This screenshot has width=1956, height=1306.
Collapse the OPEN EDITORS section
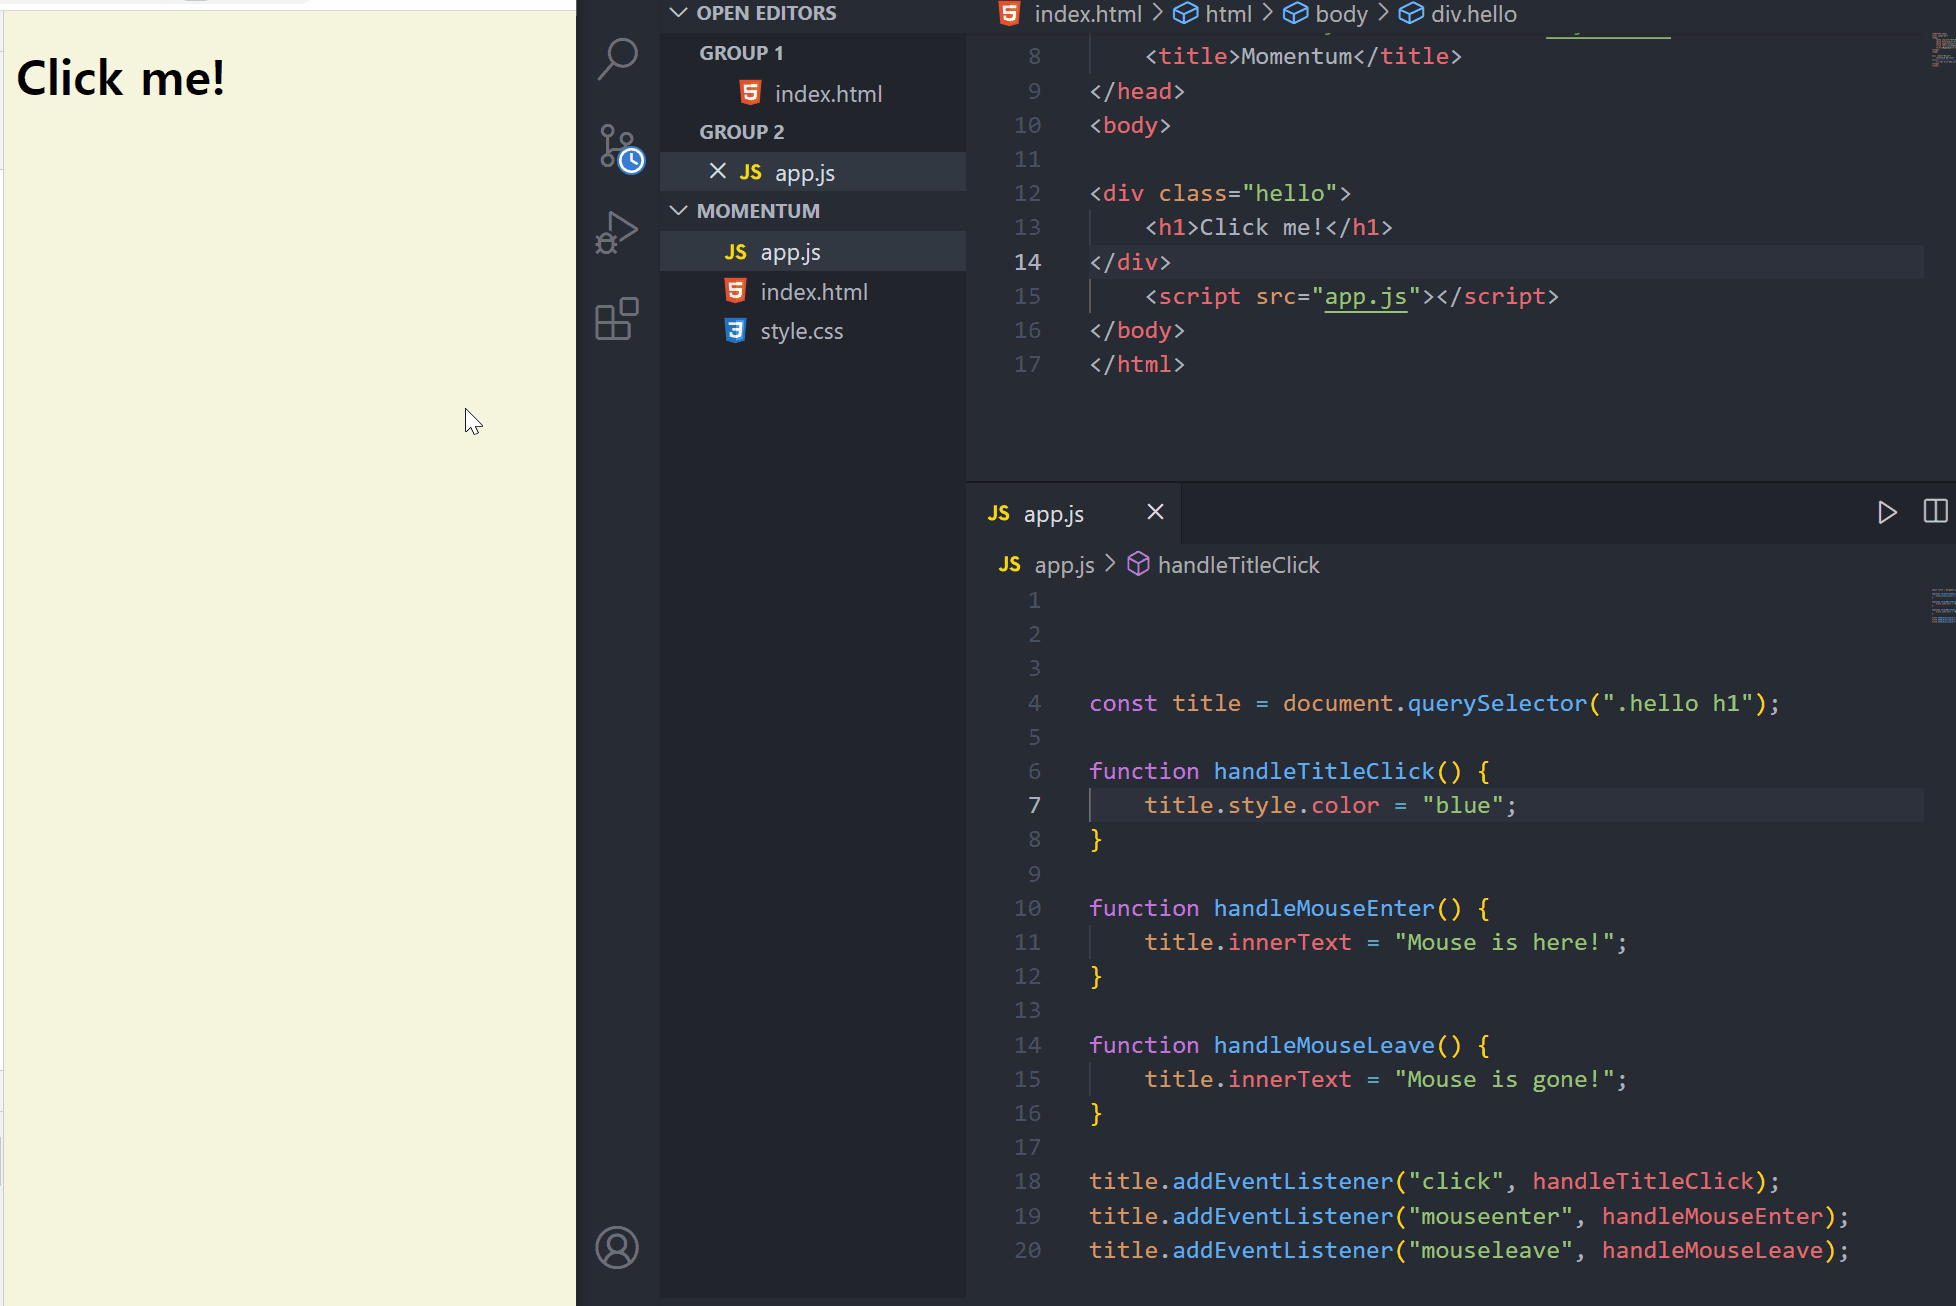[x=679, y=13]
